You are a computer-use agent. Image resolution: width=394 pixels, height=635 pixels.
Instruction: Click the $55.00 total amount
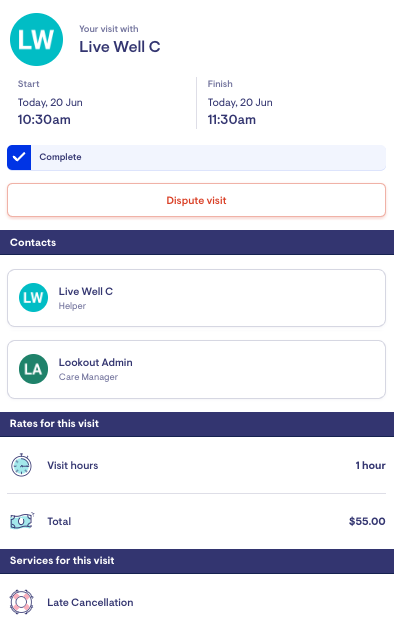(367, 521)
